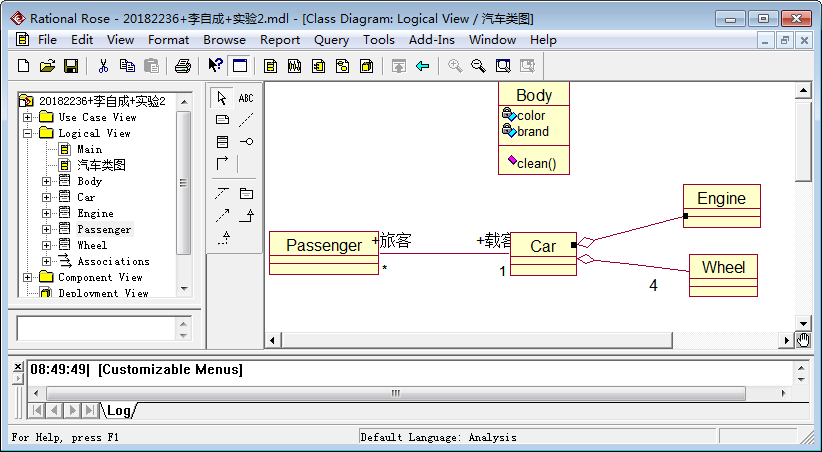Viewport: 822px width, 452px height.
Task: Expand the Use Case View folder
Action: click(28, 117)
